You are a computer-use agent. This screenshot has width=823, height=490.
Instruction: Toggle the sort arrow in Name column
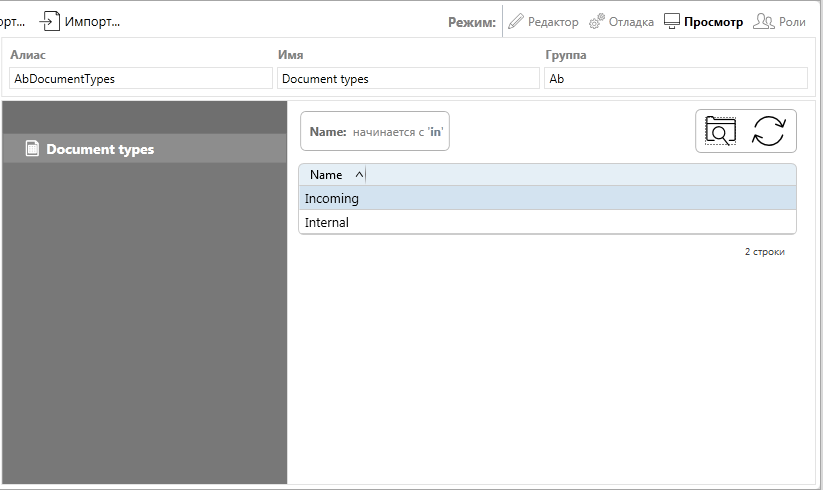[x=360, y=175]
